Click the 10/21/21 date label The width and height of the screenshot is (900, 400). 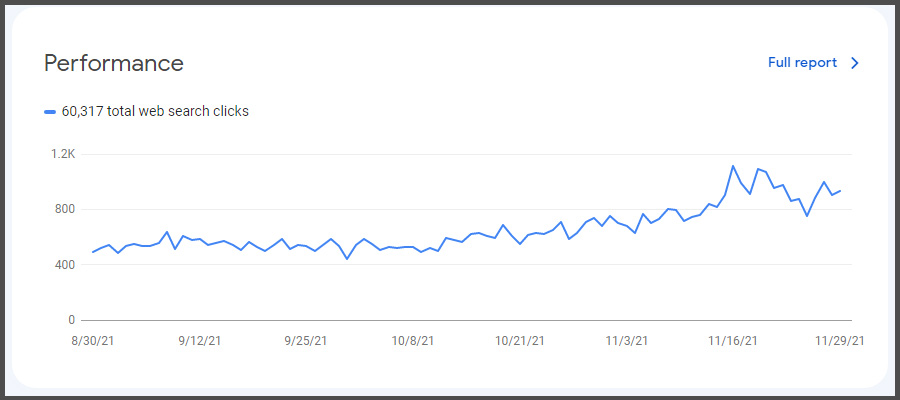[x=520, y=341]
